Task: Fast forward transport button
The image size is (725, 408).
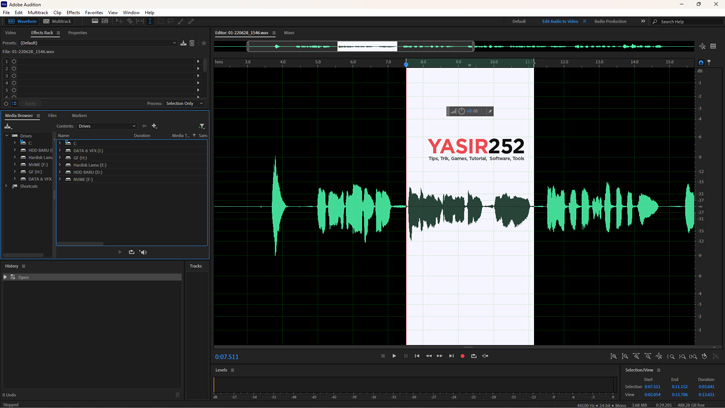Action: point(440,356)
